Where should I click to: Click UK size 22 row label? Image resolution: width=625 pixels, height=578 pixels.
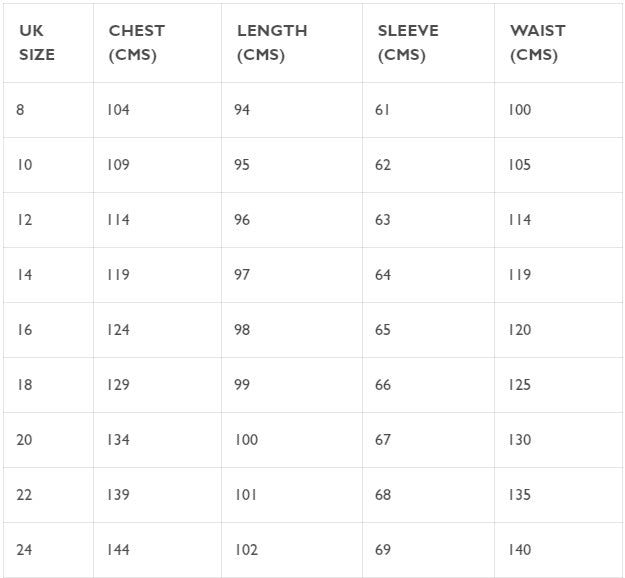click(x=24, y=495)
